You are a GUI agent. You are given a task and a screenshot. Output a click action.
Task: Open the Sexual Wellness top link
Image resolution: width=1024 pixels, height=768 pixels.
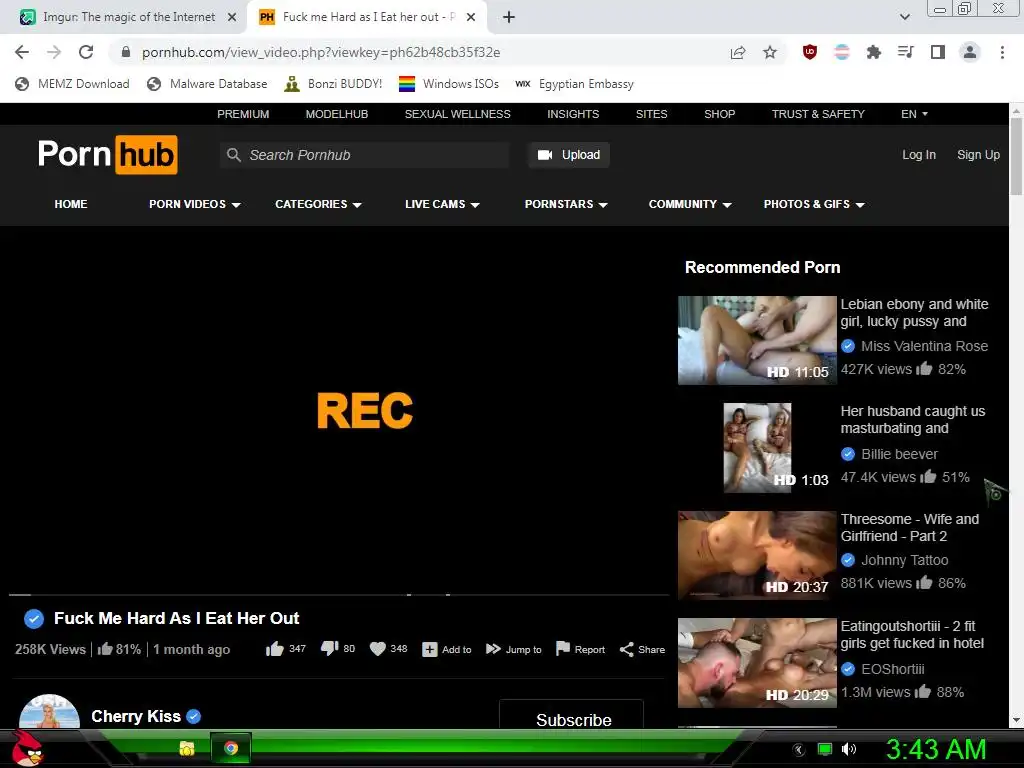pyautogui.click(x=458, y=114)
